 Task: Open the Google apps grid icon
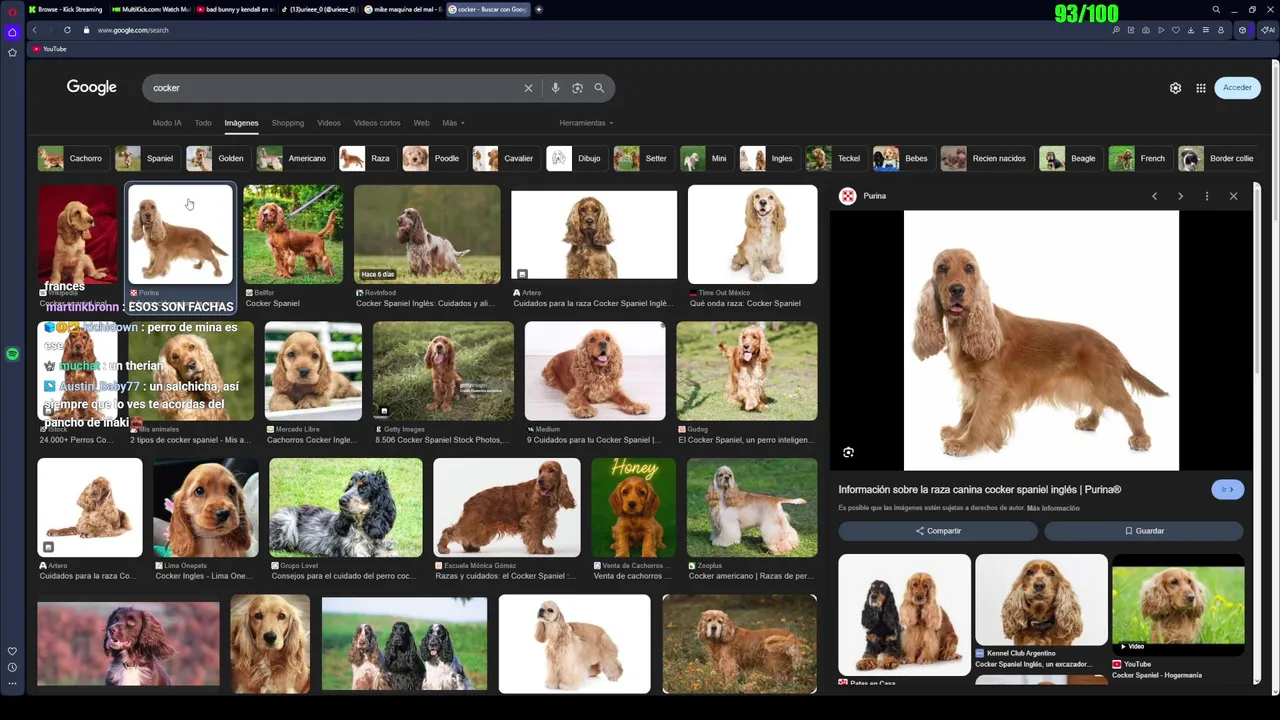pos(1201,88)
